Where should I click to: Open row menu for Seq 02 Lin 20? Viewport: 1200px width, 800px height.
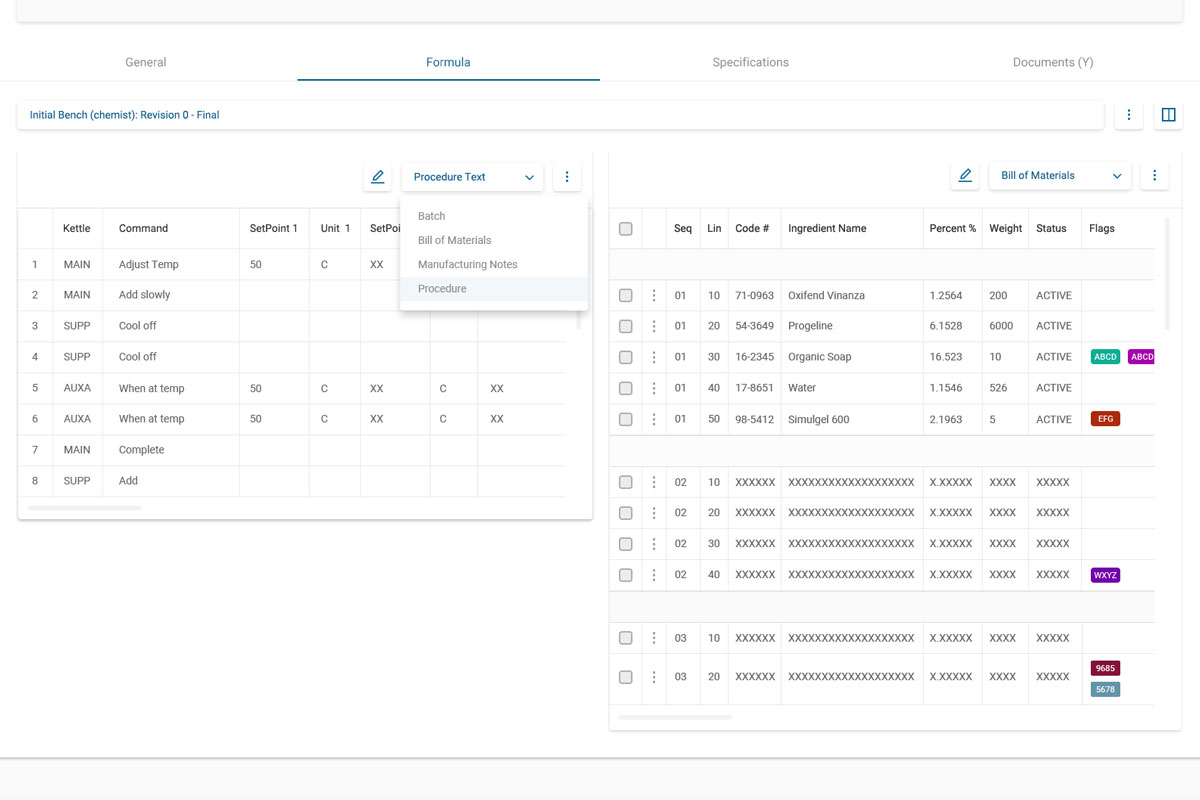pos(654,513)
